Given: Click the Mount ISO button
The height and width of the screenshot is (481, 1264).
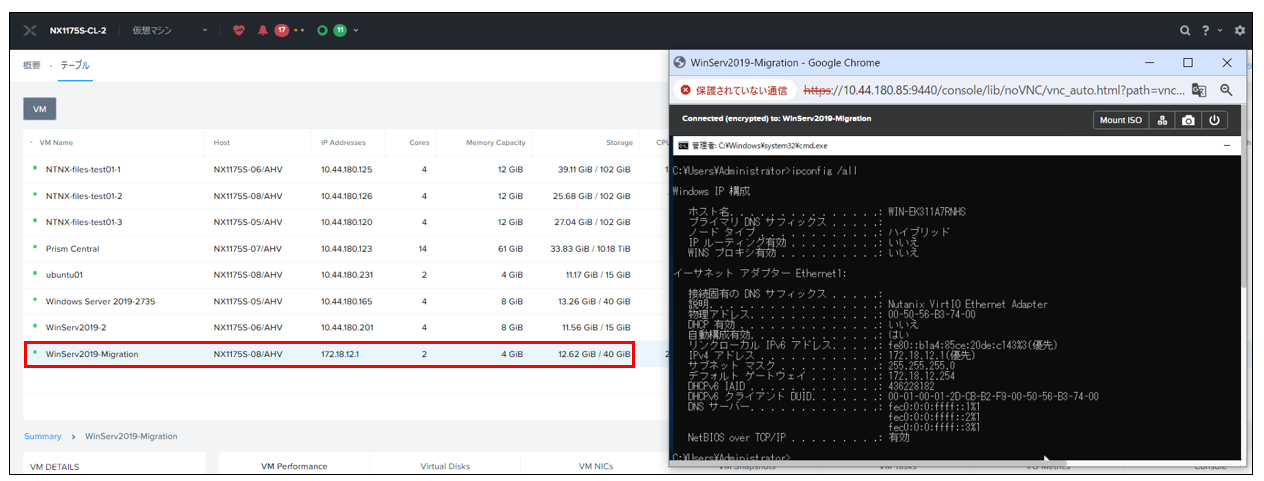Looking at the screenshot, I should (1120, 120).
